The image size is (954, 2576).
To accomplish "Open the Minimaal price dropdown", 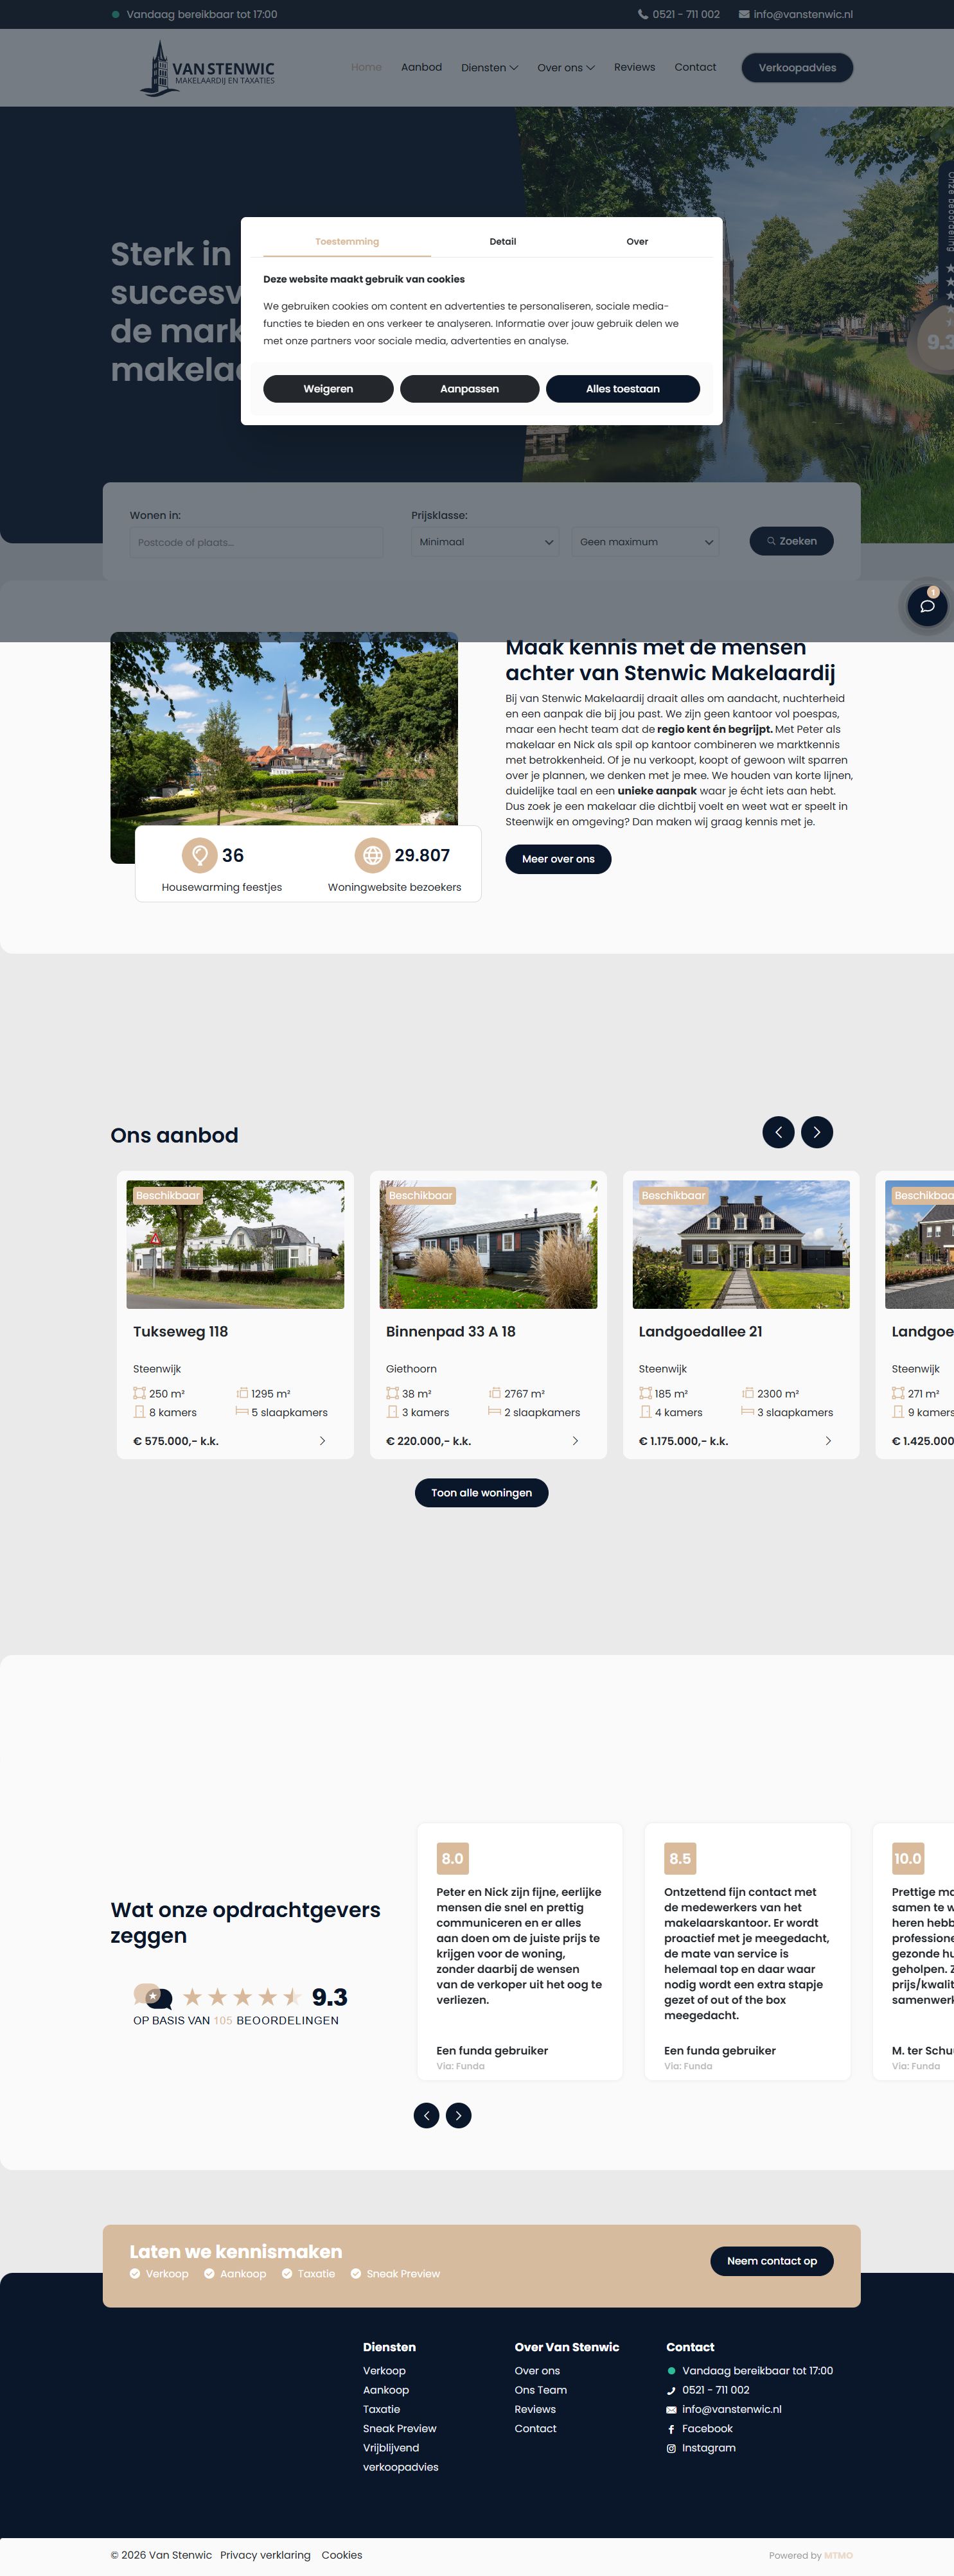I will point(485,542).
